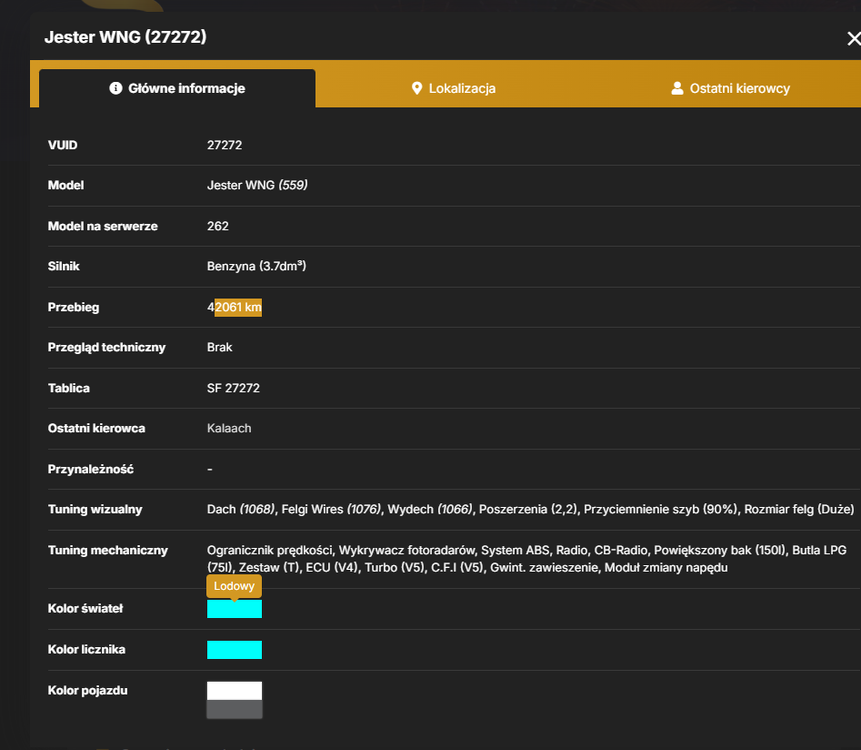This screenshot has height=750, width=861.
Task: Click the Silnik row label
Action: (64, 266)
